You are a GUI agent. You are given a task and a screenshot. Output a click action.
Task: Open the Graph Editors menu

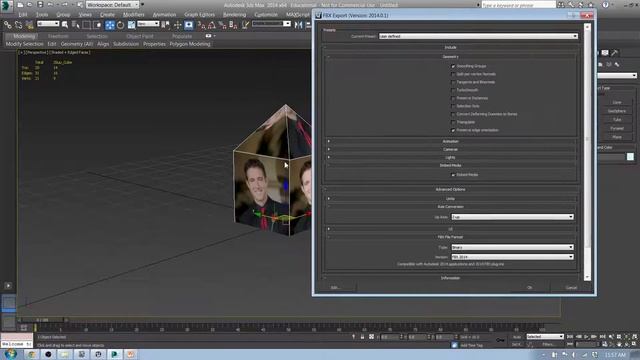[x=199, y=15]
